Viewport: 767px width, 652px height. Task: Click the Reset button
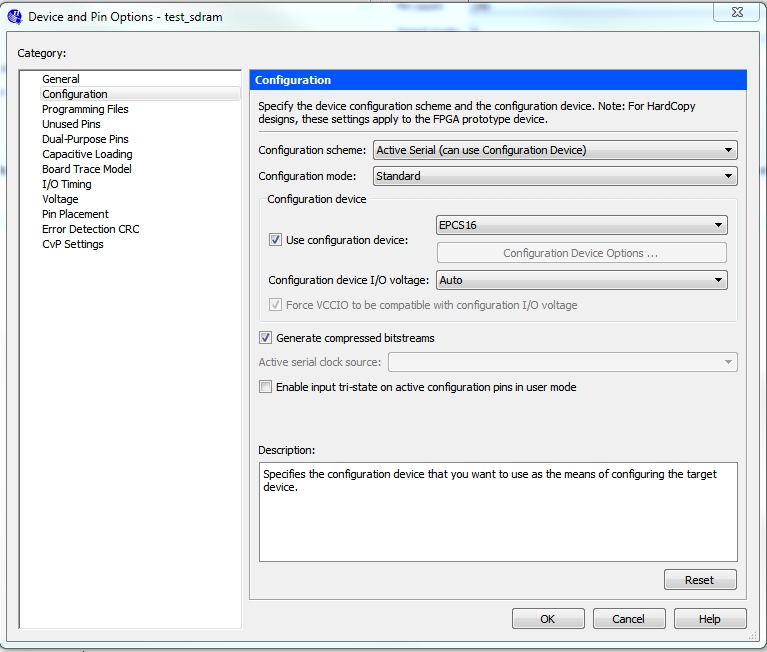700,580
